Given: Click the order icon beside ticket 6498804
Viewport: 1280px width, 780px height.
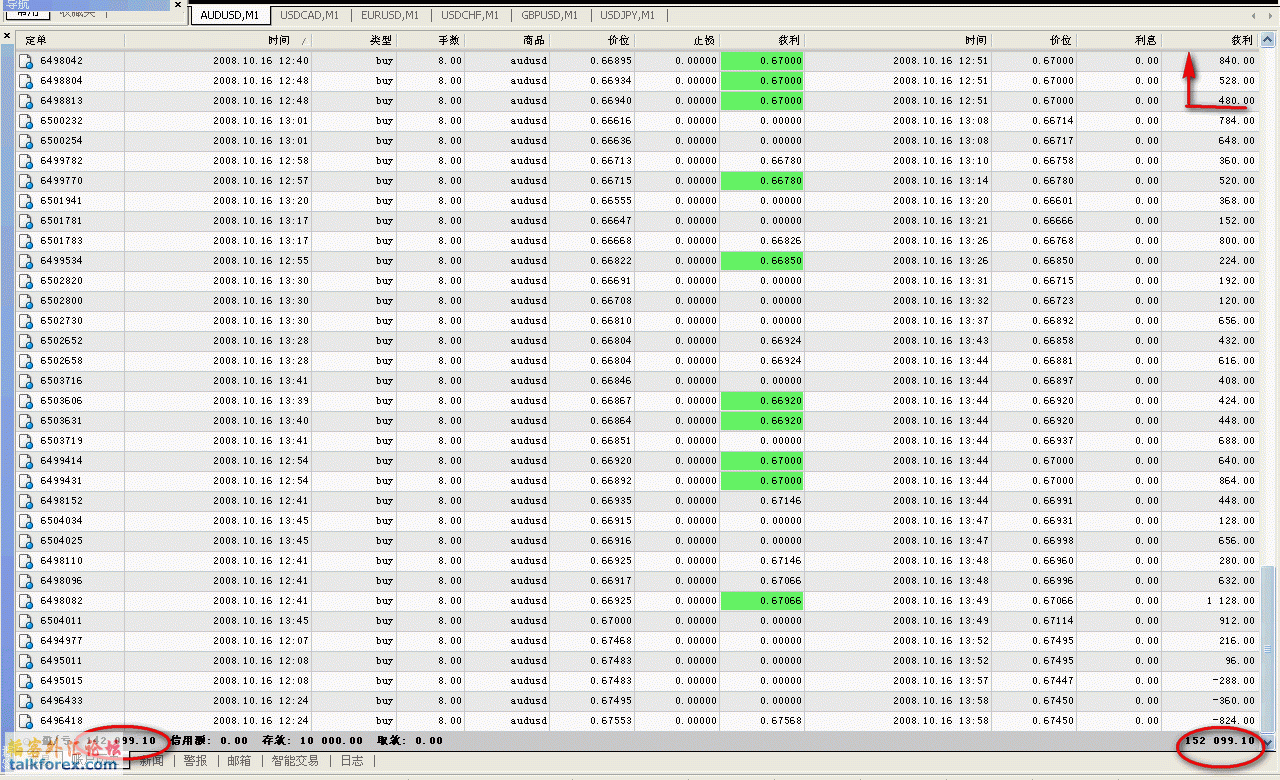Looking at the screenshot, I should pos(27,81).
